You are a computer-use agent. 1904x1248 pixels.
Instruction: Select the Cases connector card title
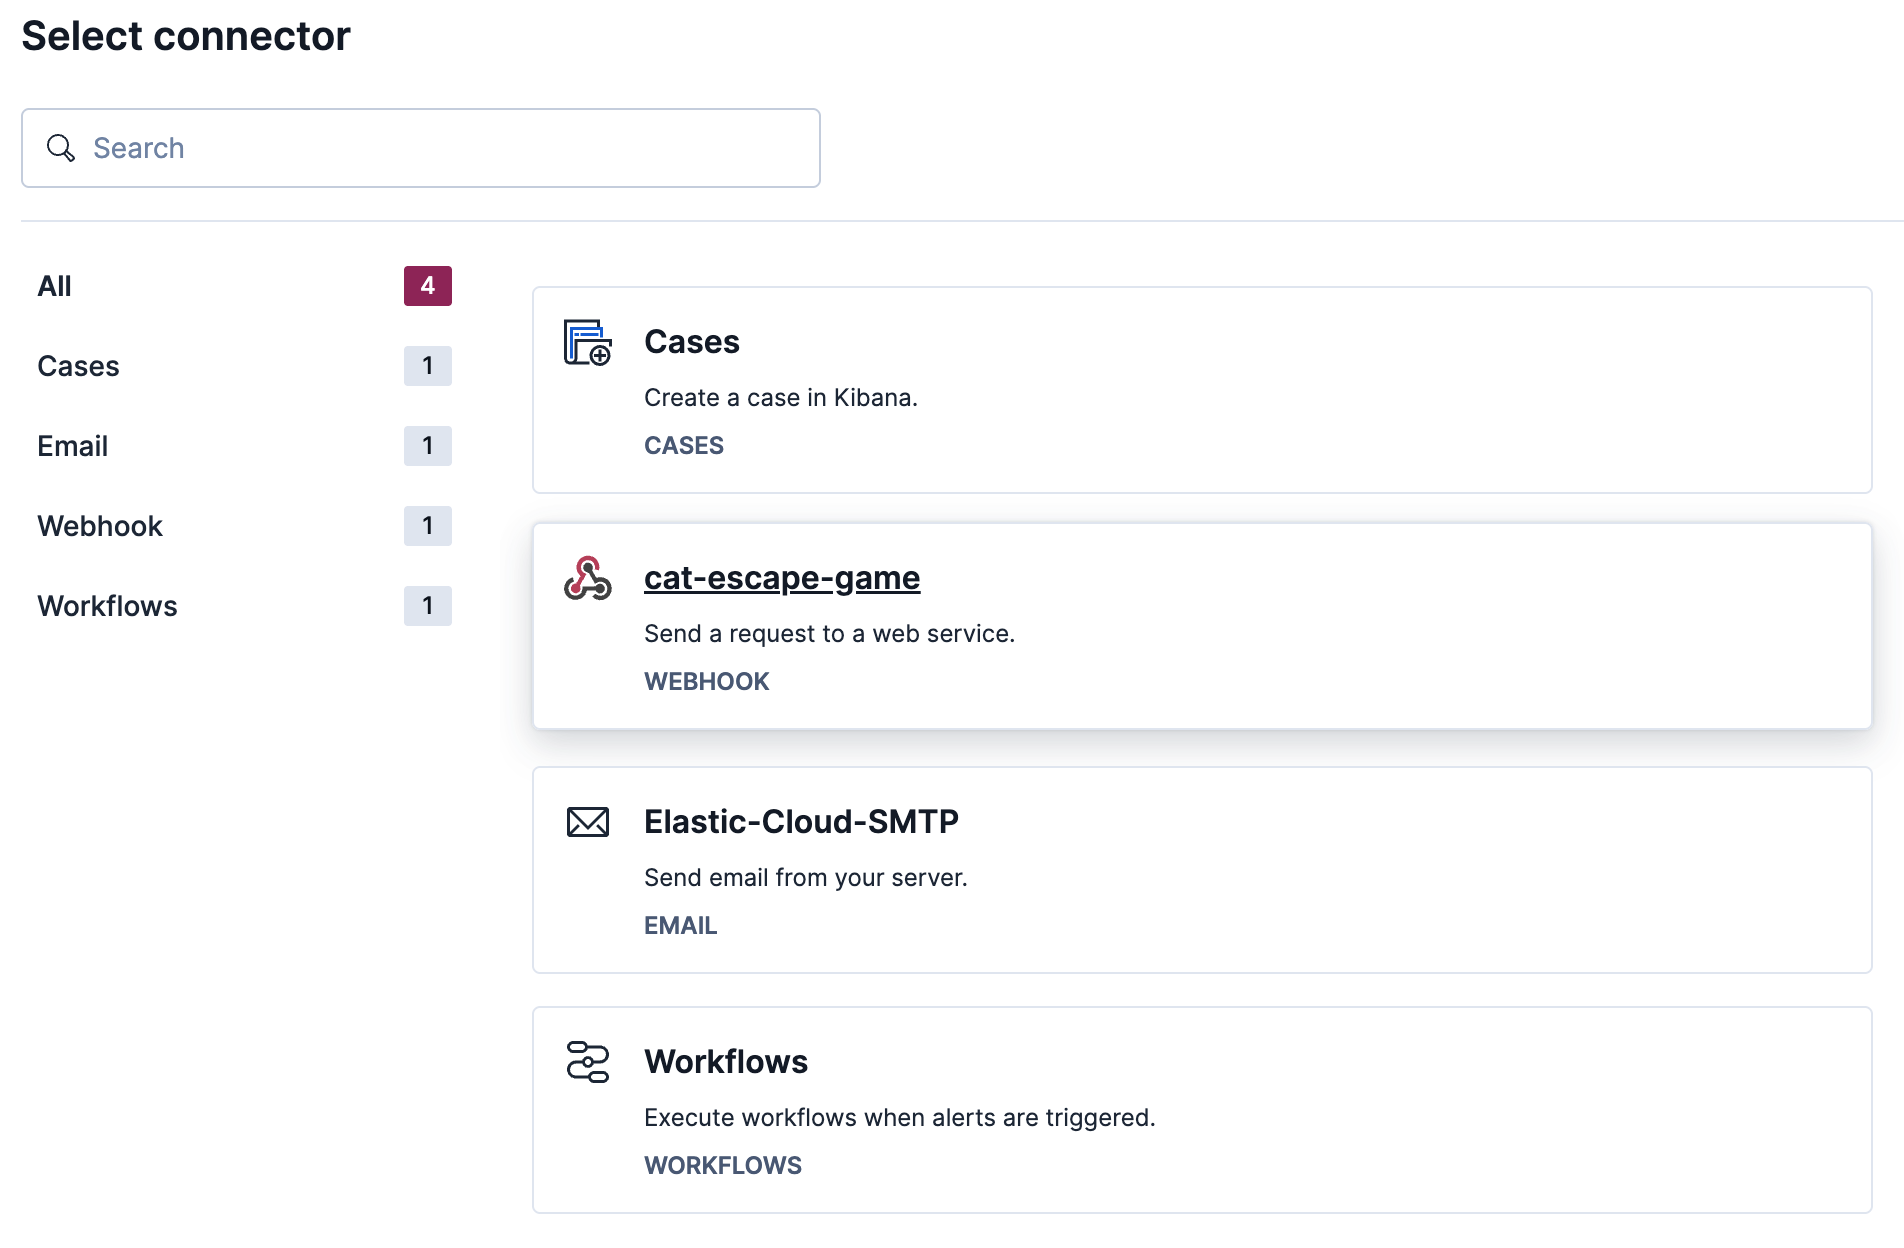pos(692,342)
